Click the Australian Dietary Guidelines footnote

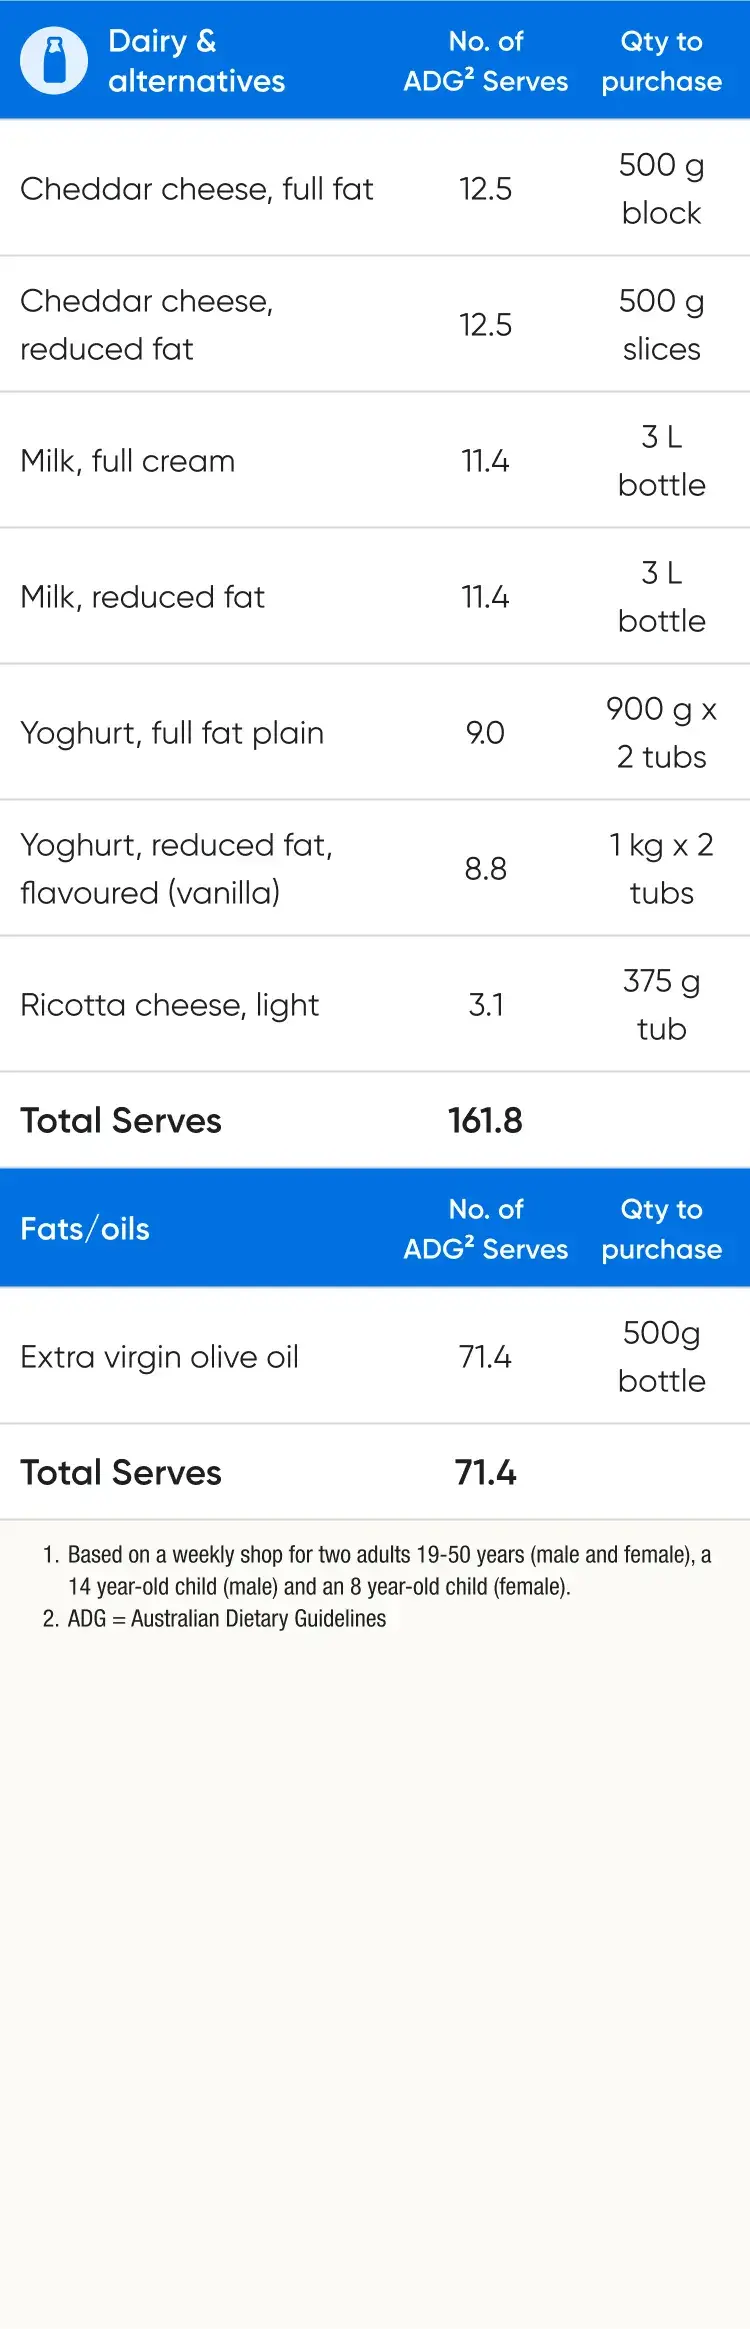pyautogui.click(x=227, y=1619)
